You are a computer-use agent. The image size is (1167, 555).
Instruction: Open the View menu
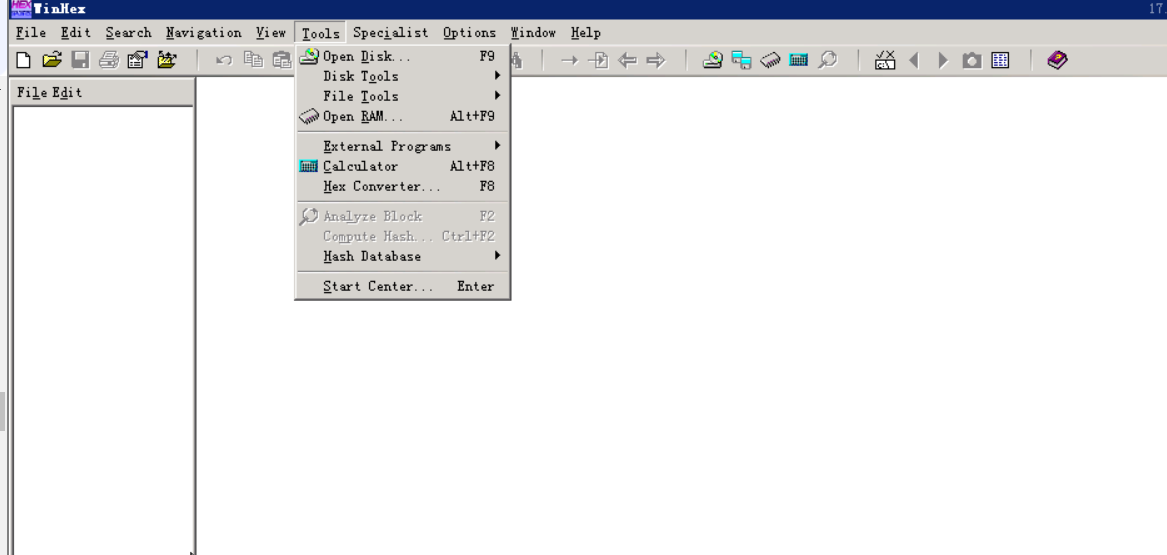(x=271, y=33)
